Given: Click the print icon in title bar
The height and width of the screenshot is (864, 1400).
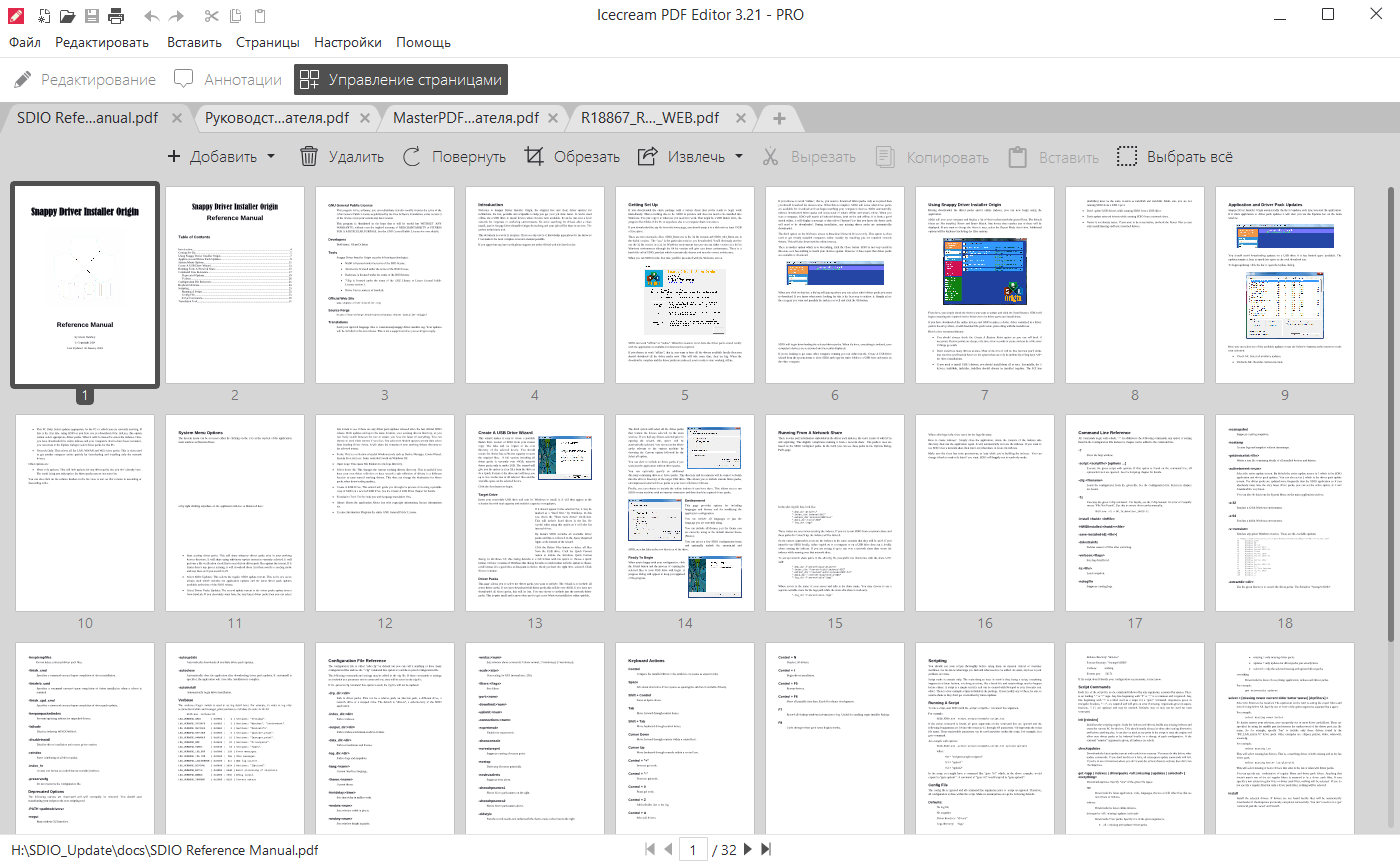Looking at the screenshot, I should pyautogui.click(x=116, y=15).
